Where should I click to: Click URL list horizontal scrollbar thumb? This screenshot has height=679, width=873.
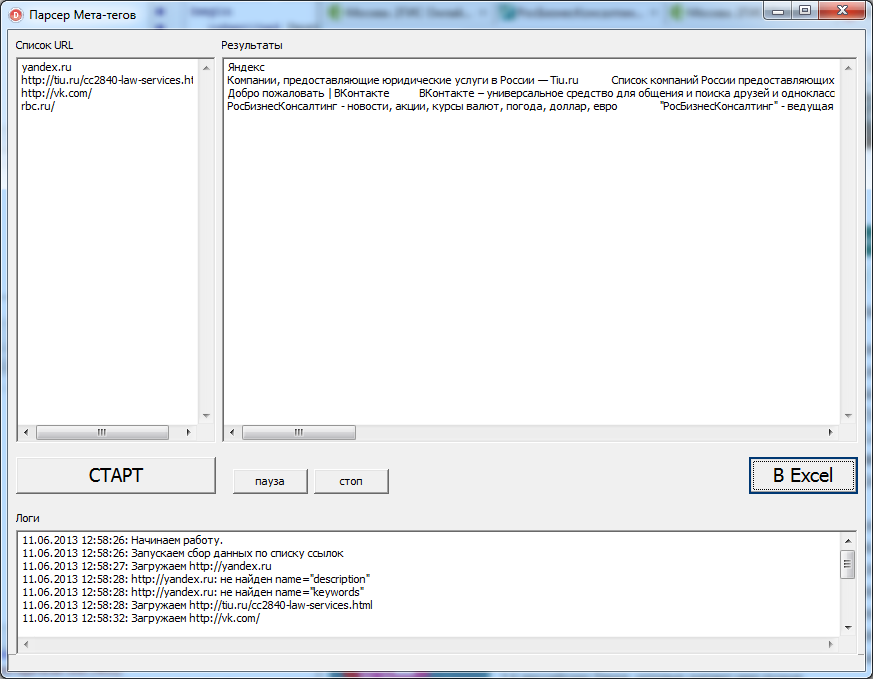coord(102,432)
